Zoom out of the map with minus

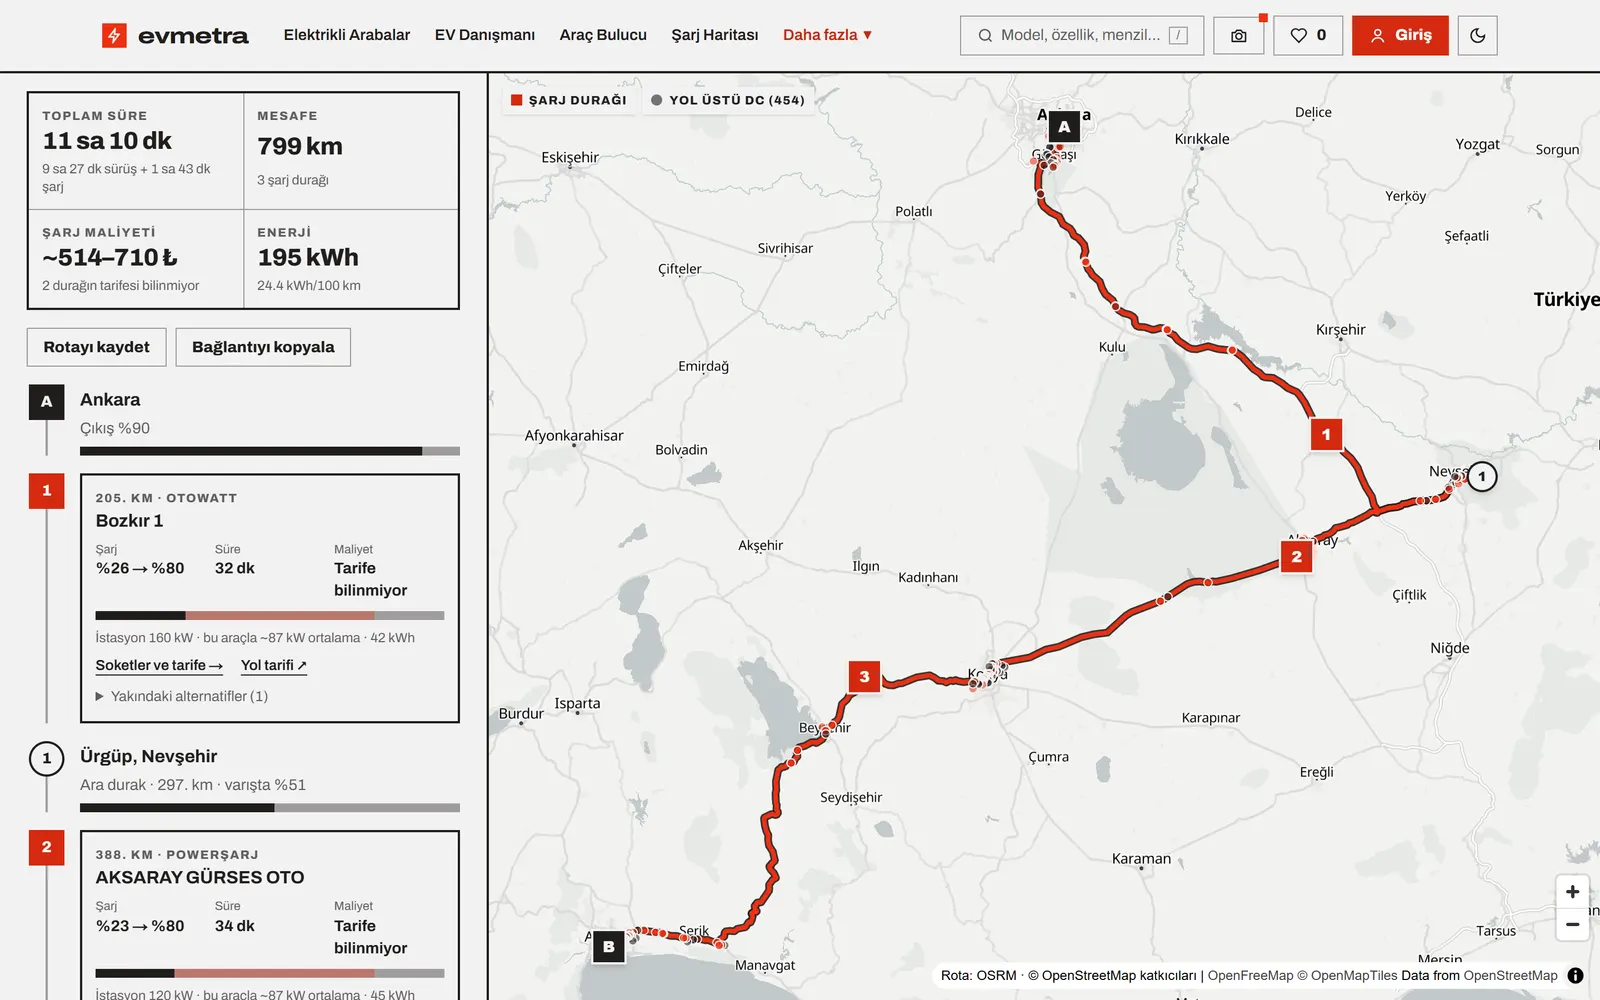click(1572, 924)
